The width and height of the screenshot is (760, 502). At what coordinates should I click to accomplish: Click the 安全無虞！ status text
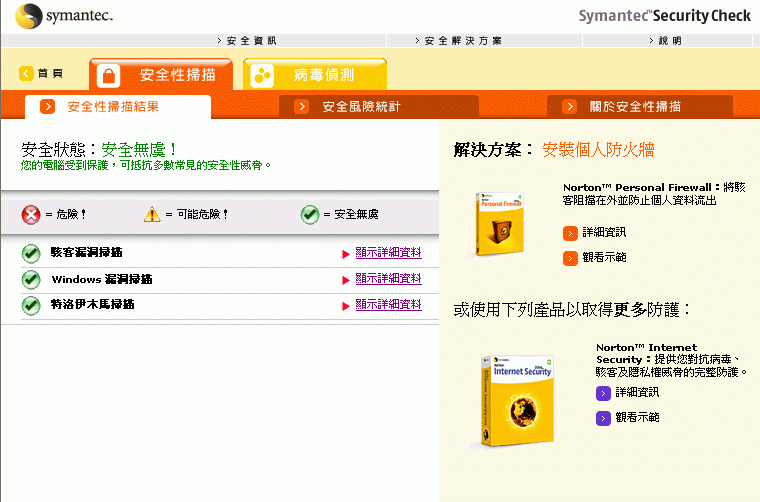pos(139,150)
